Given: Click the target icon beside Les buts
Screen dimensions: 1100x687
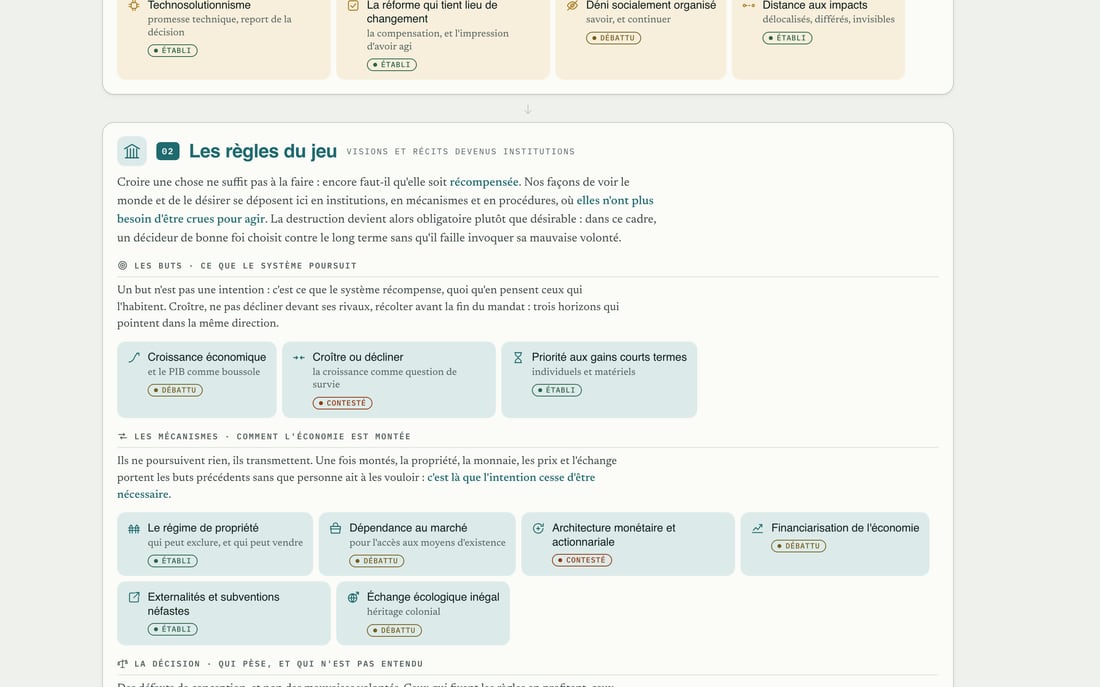Looking at the screenshot, I should [x=123, y=265].
